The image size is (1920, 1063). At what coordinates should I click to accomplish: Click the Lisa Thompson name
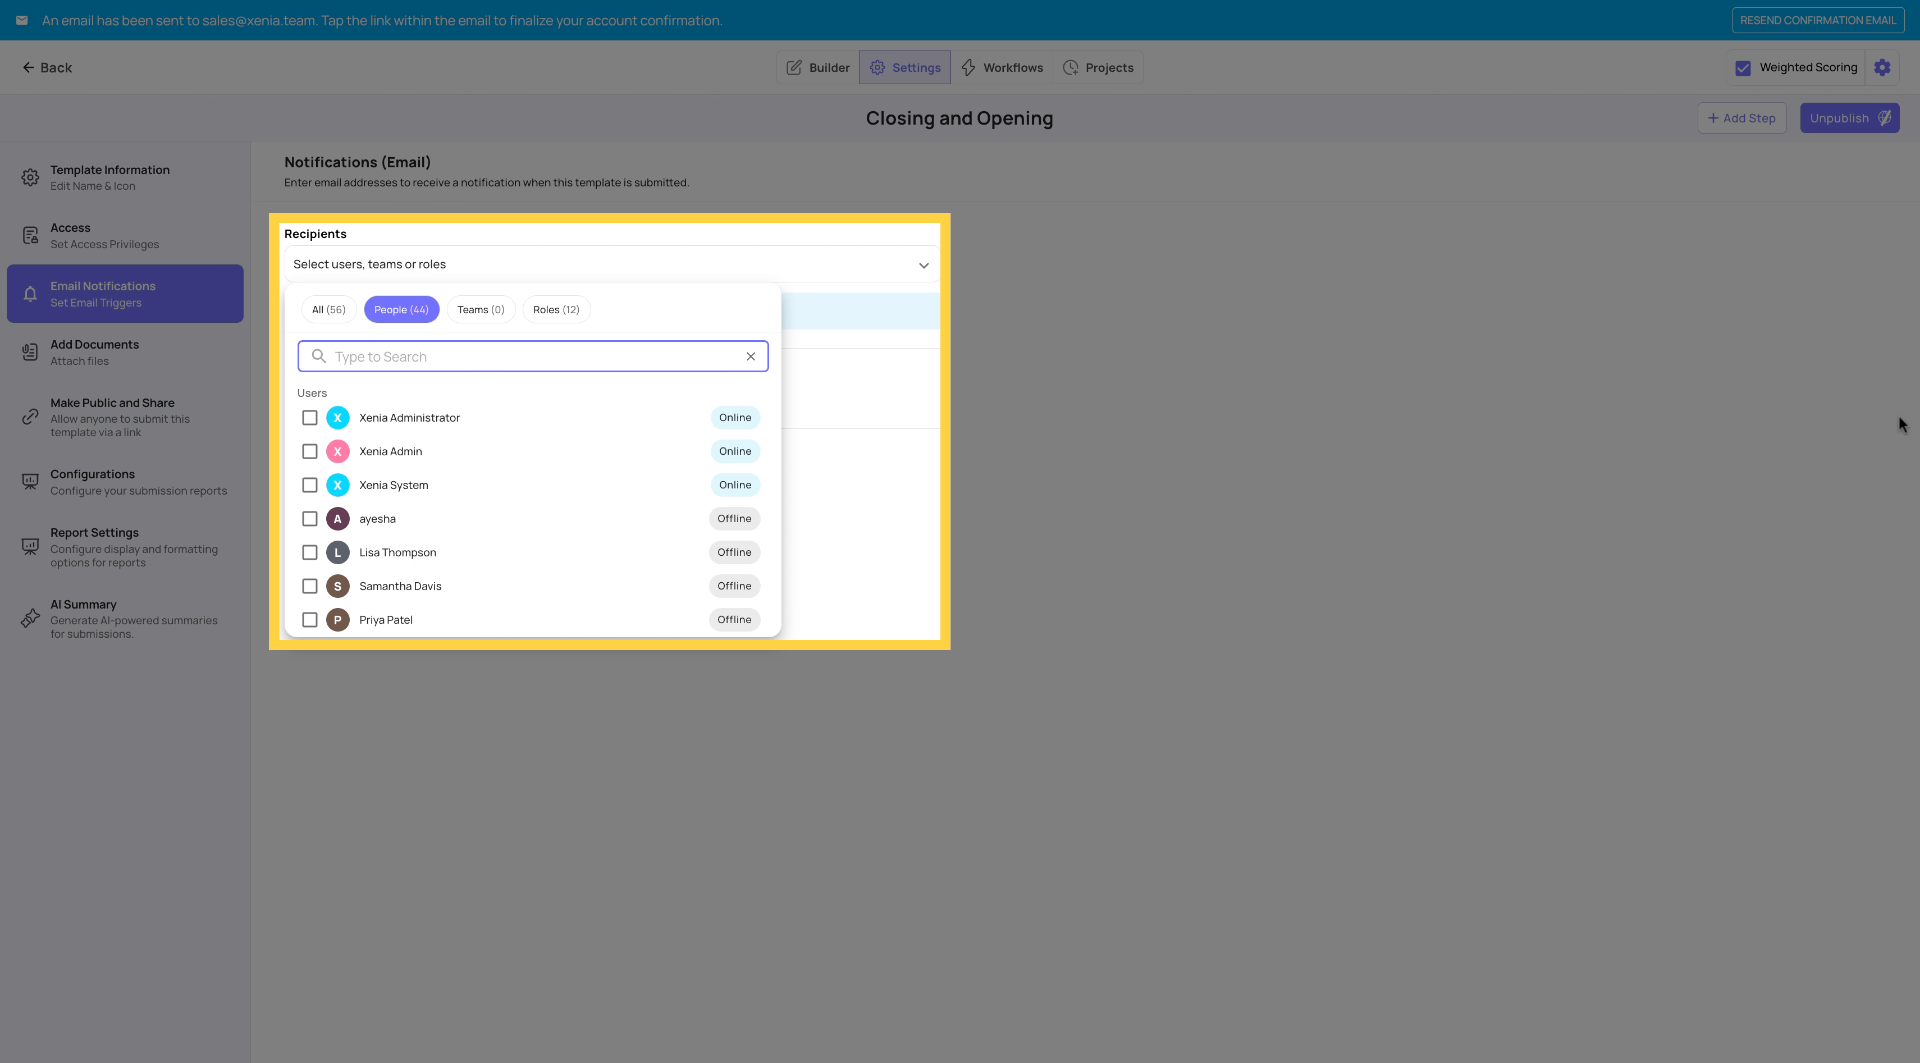pos(398,553)
